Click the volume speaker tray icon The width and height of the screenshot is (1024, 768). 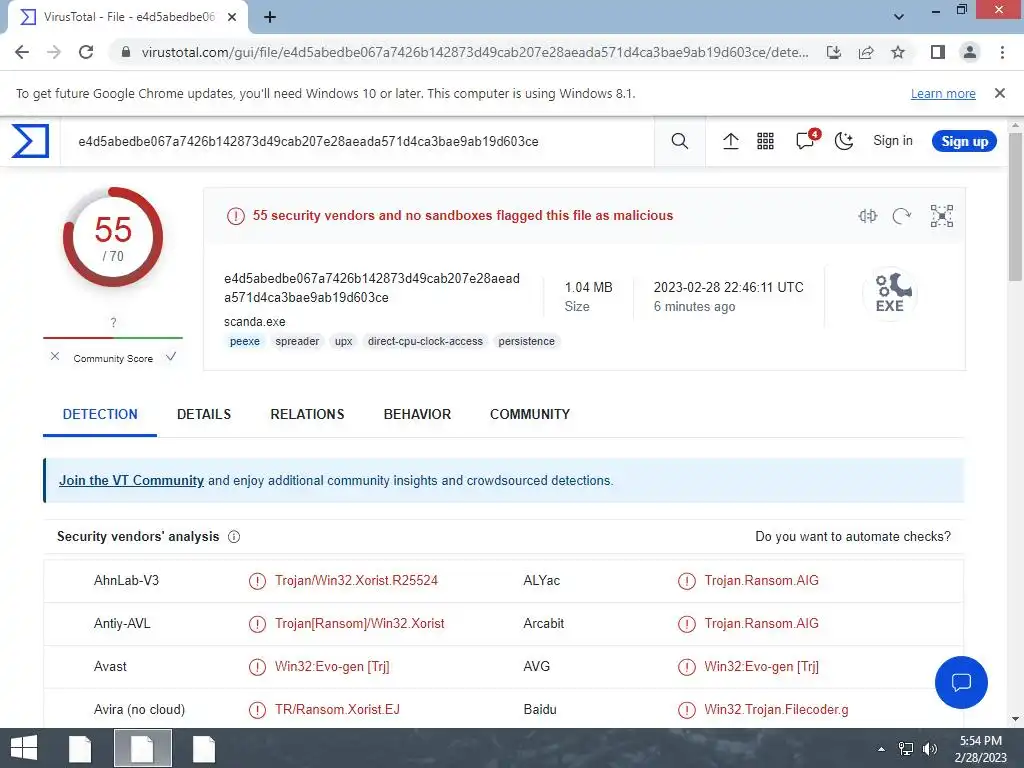tap(929, 749)
